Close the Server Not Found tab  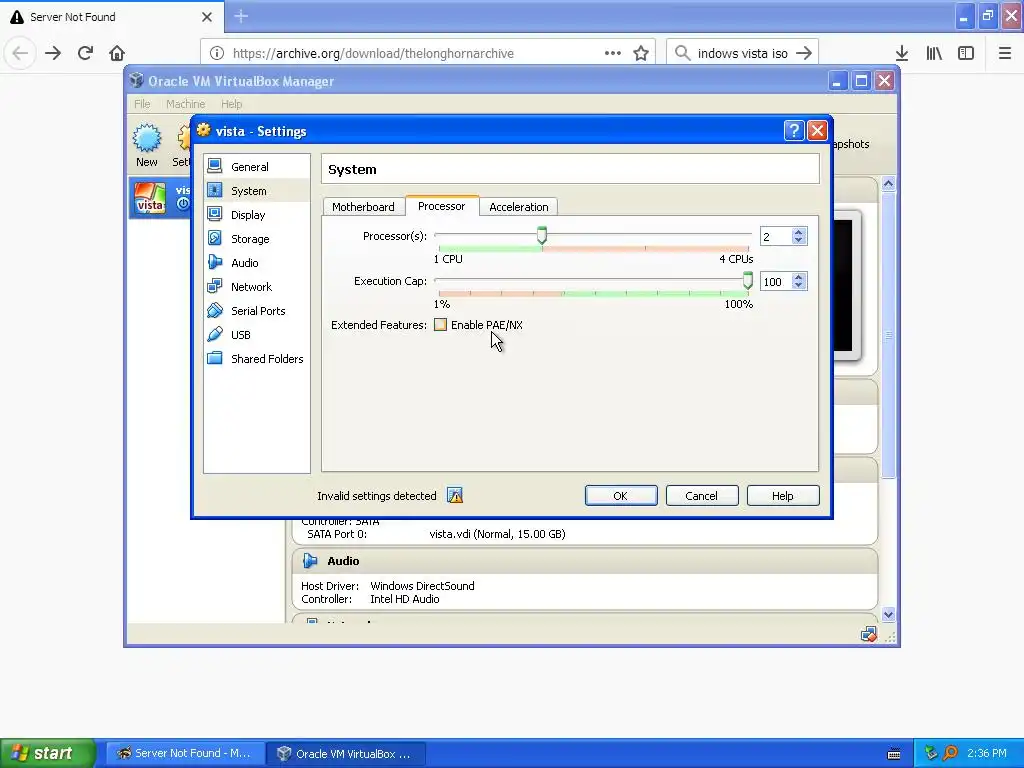(x=207, y=17)
